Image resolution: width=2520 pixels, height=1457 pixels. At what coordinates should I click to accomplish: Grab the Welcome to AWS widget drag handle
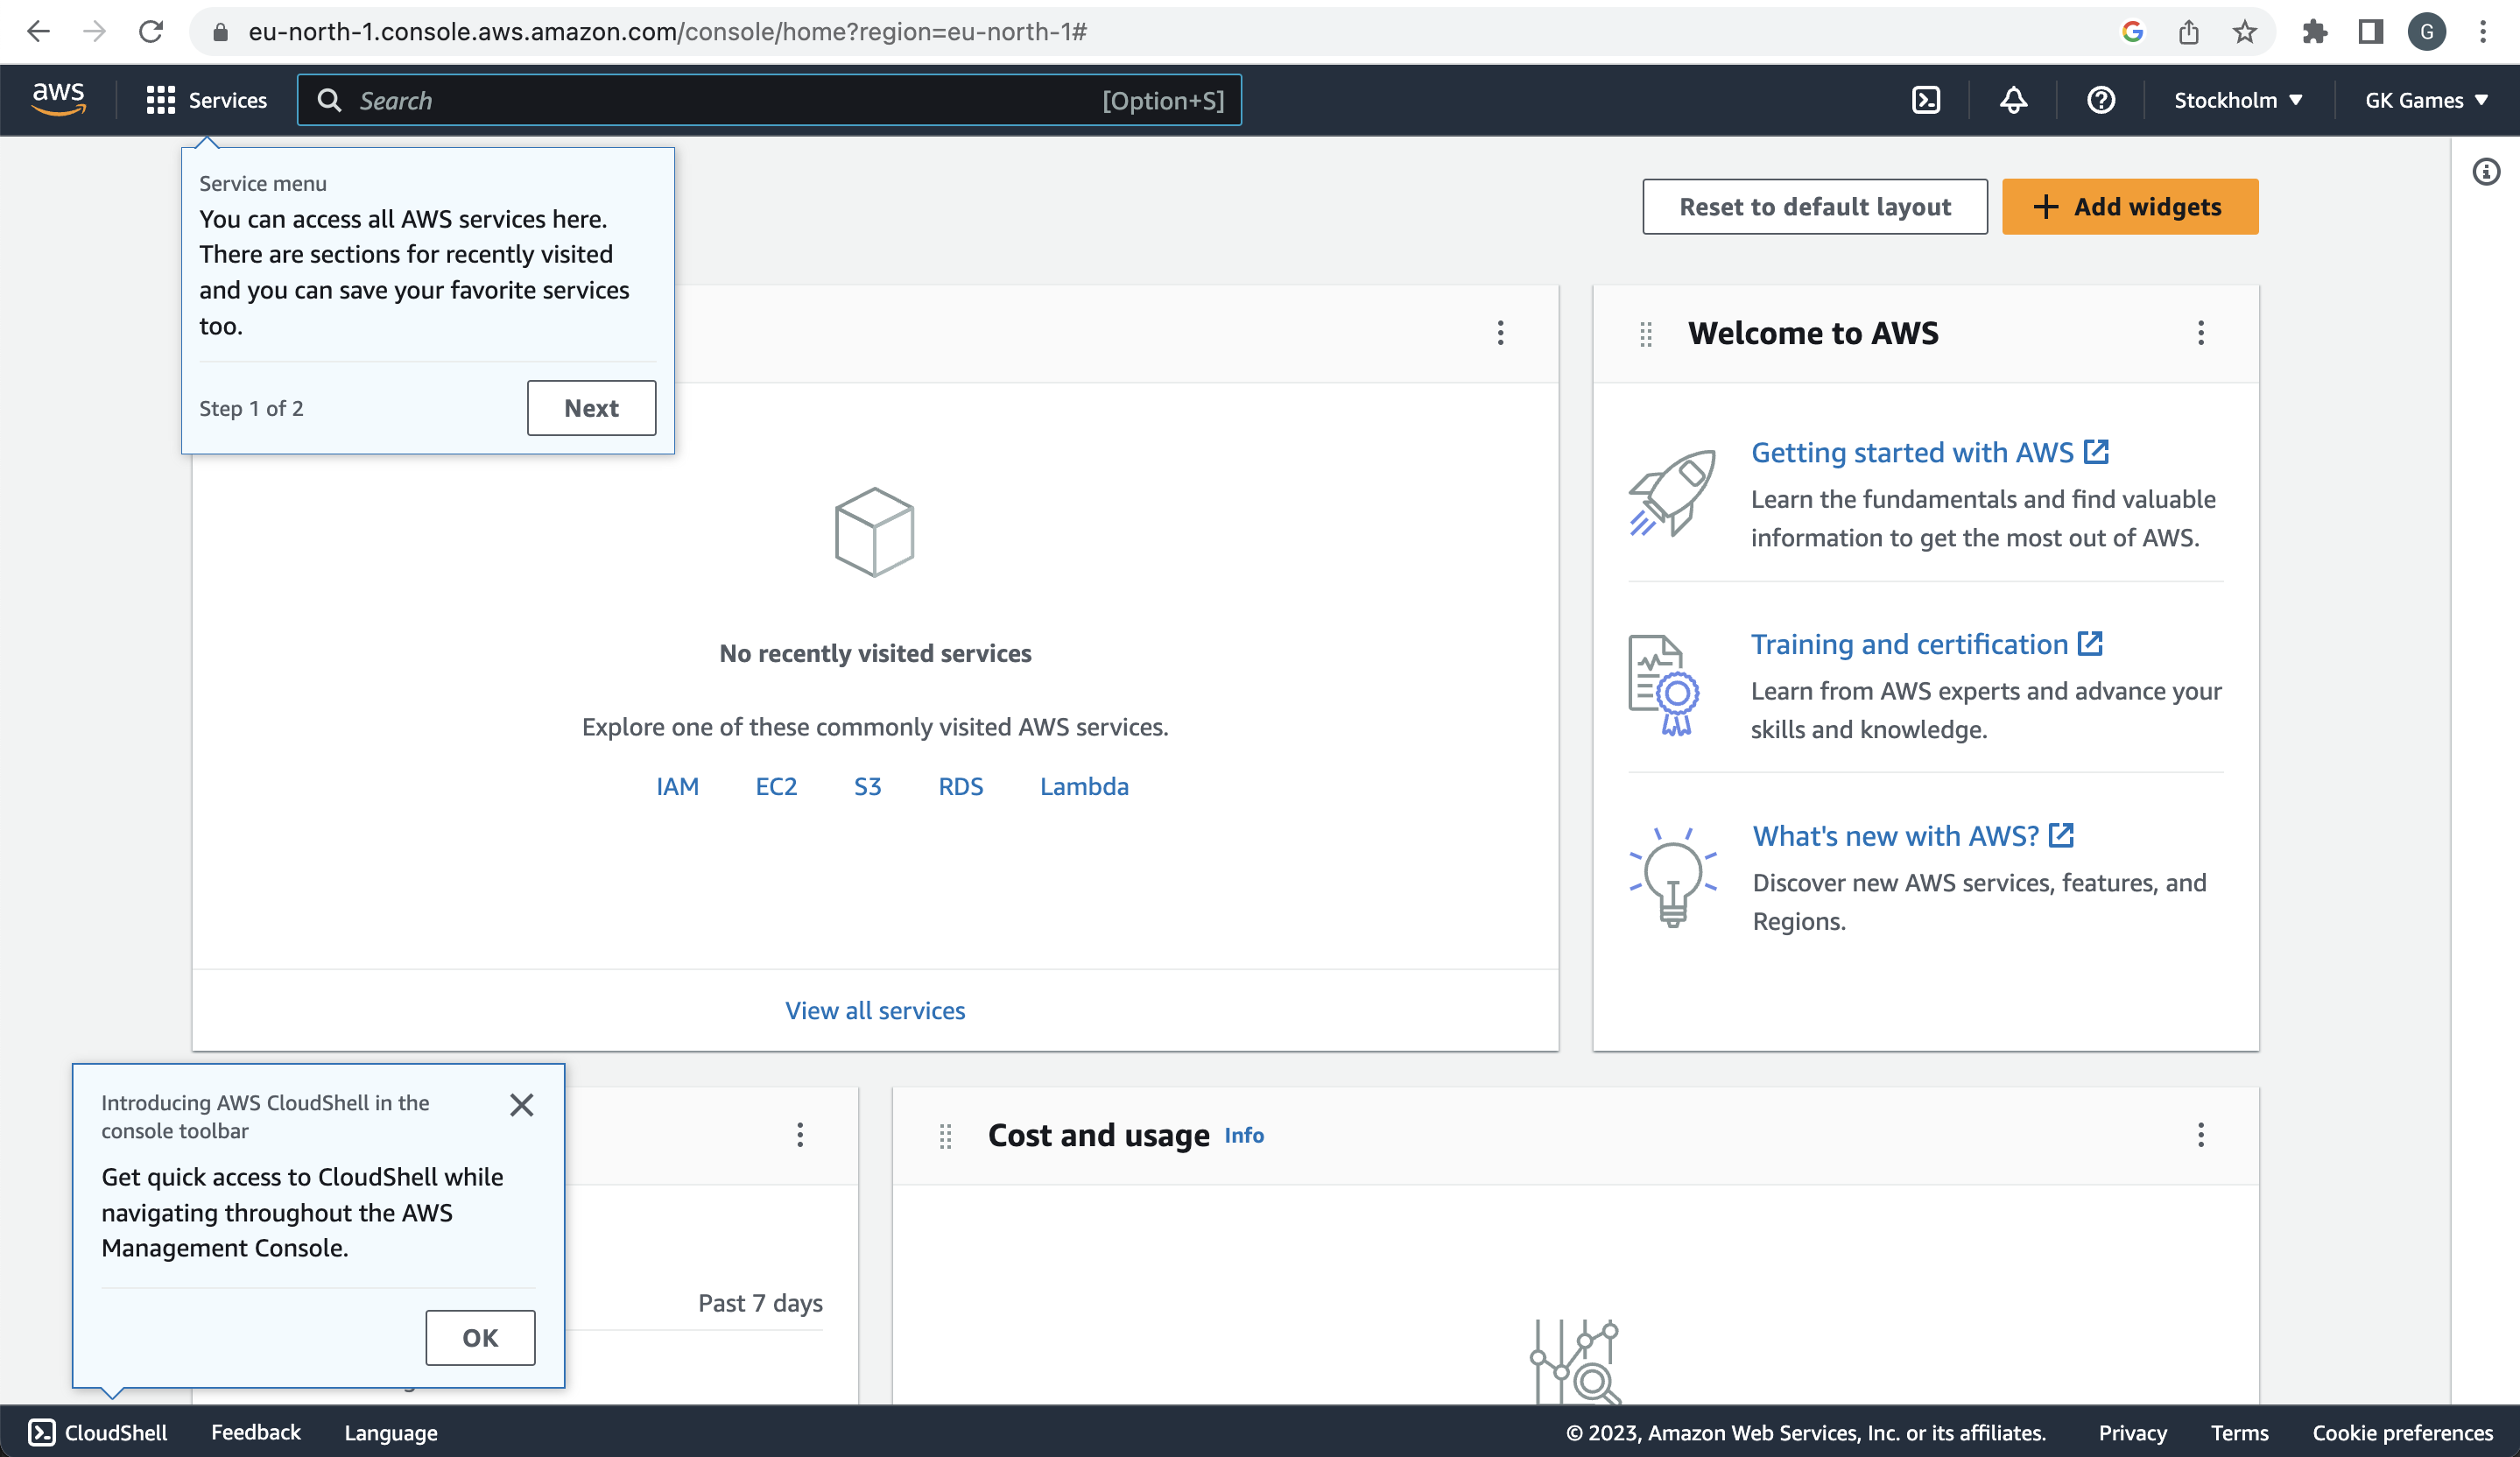pos(1646,334)
